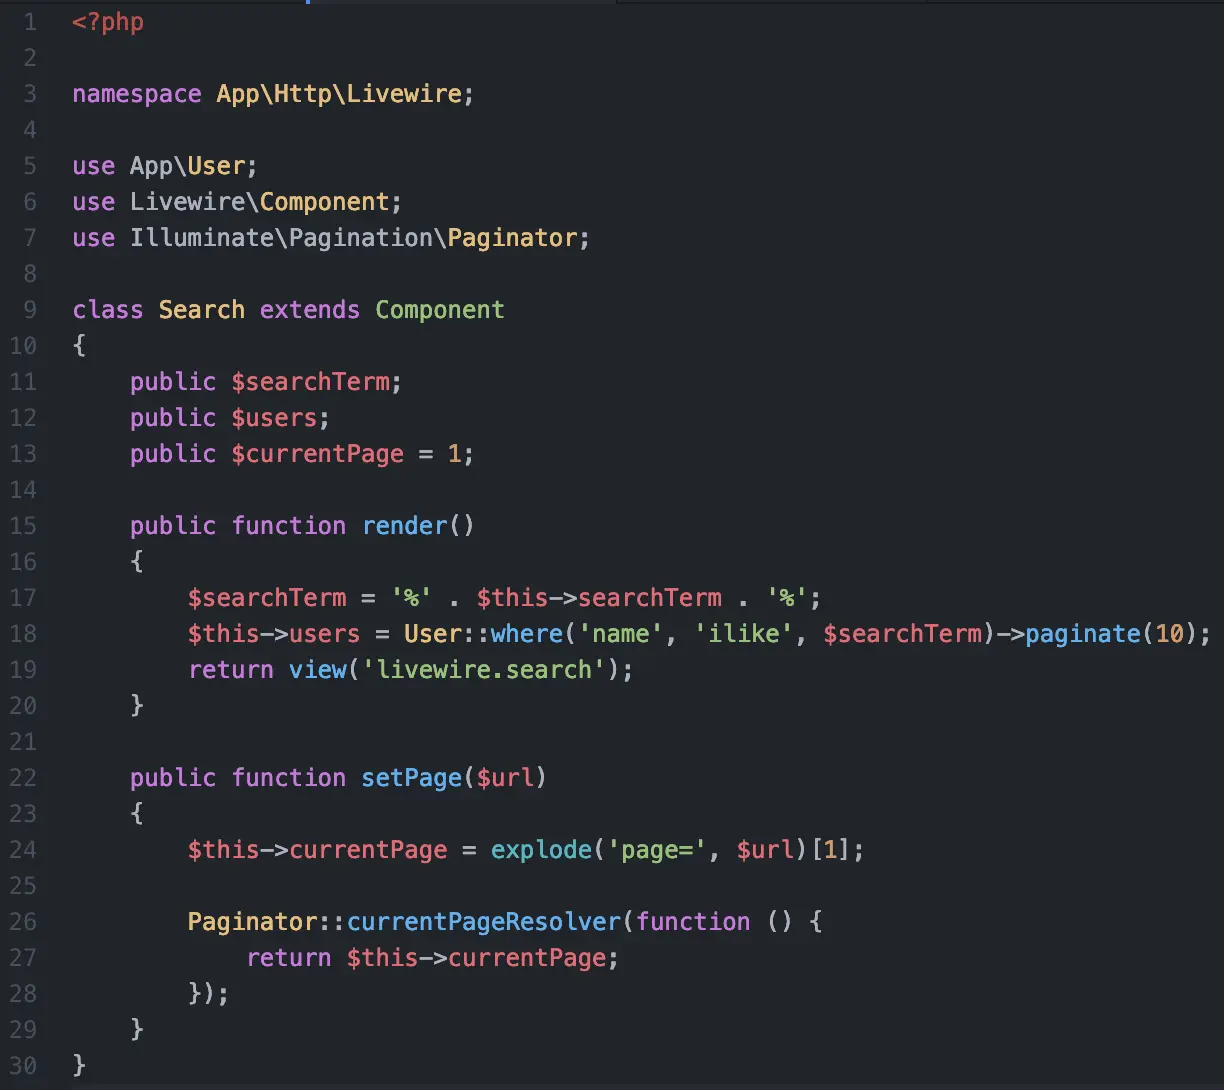Click the class name Search
Image resolution: width=1224 pixels, height=1090 pixels.
[x=202, y=310]
